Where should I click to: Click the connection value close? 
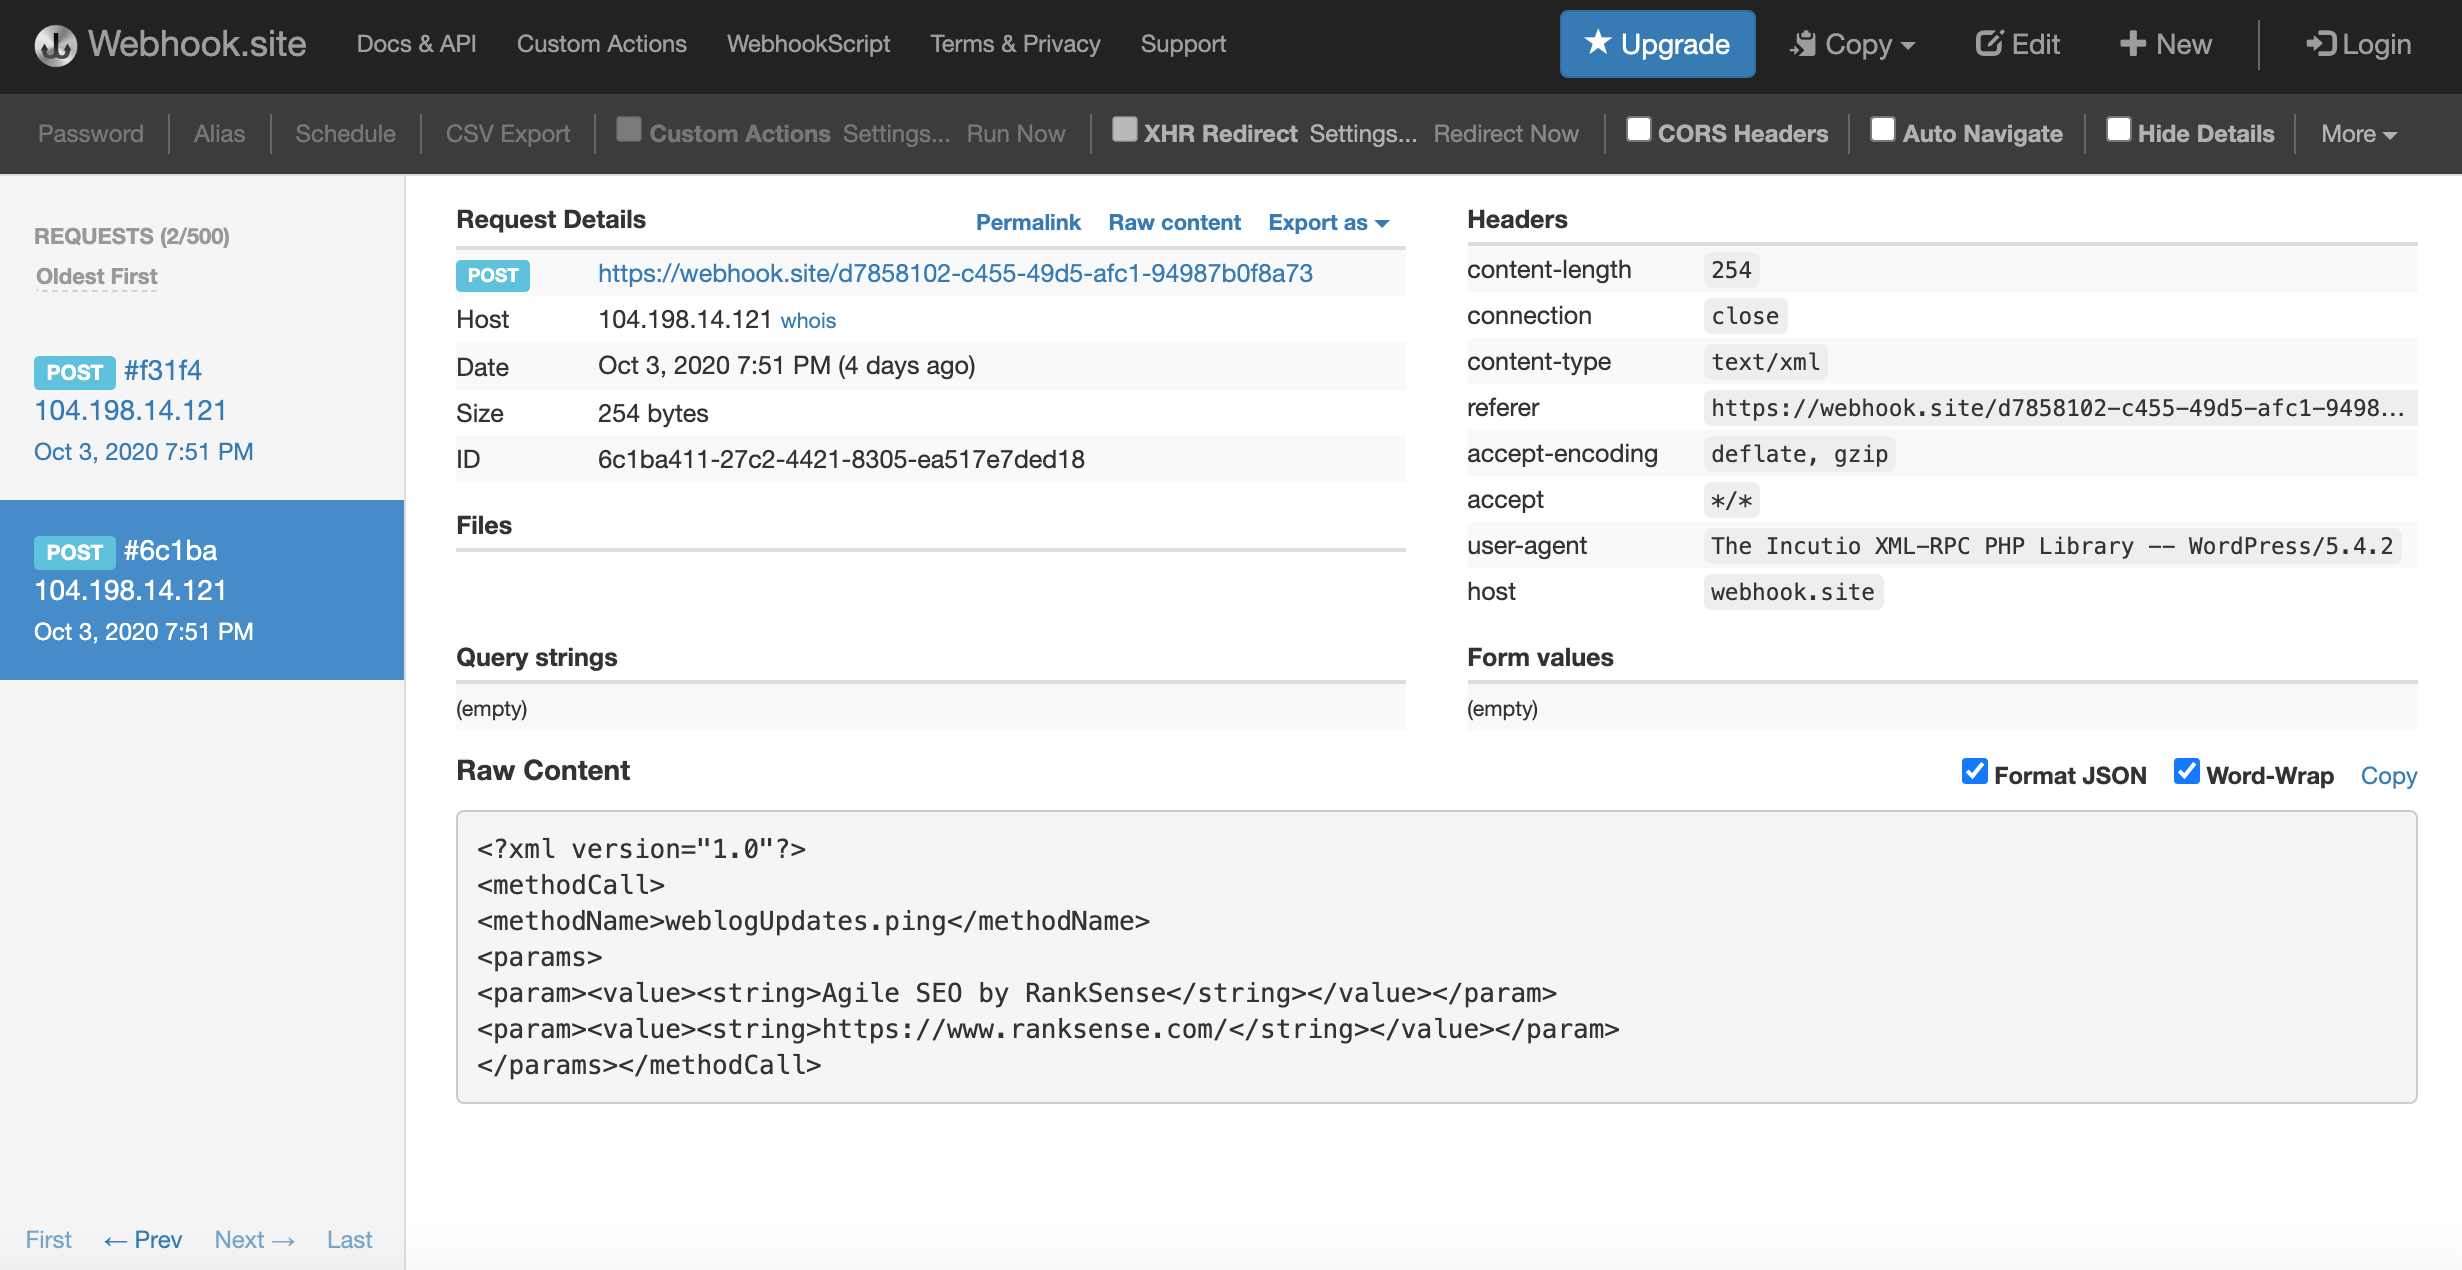pyautogui.click(x=1745, y=315)
